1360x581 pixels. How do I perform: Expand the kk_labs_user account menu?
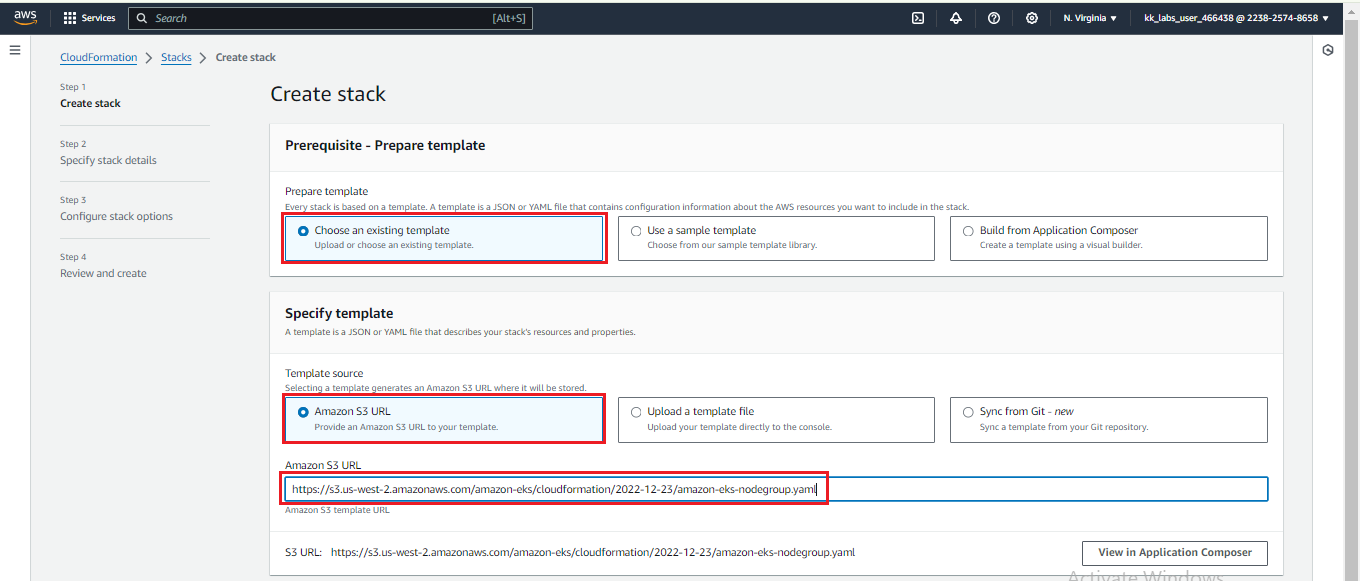tap(1236, 18)
